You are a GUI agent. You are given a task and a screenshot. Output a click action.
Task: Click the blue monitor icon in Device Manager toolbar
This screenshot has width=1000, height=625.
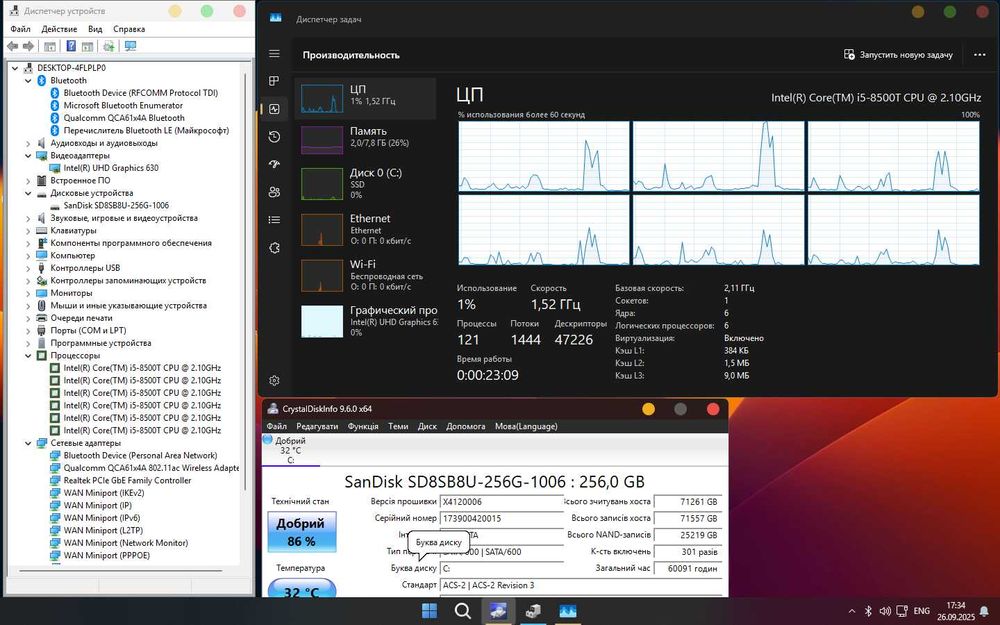130,46
